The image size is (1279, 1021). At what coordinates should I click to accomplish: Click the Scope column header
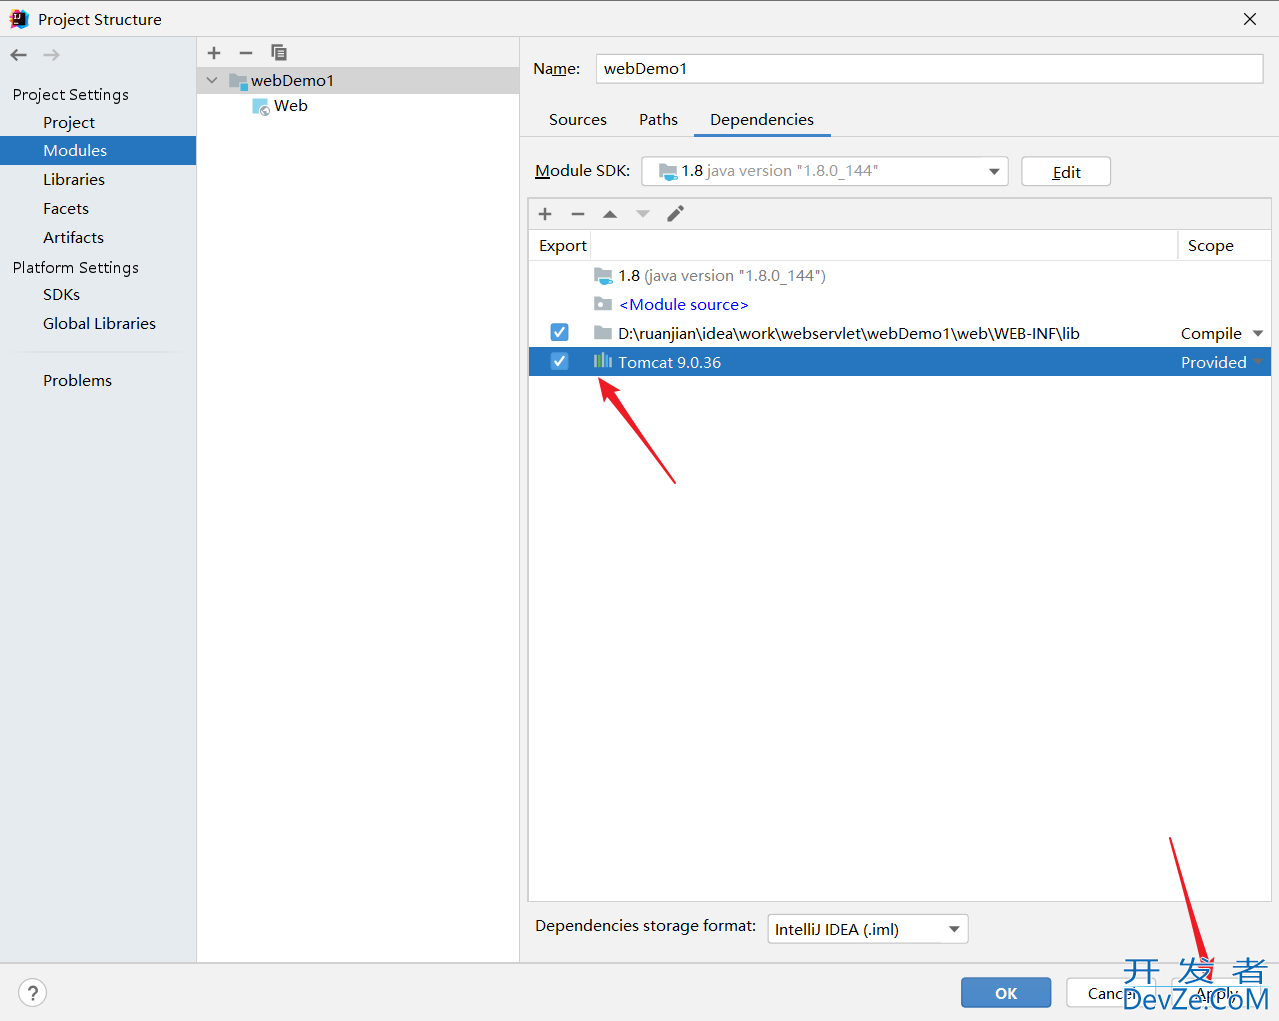[x=1211, y=245]
